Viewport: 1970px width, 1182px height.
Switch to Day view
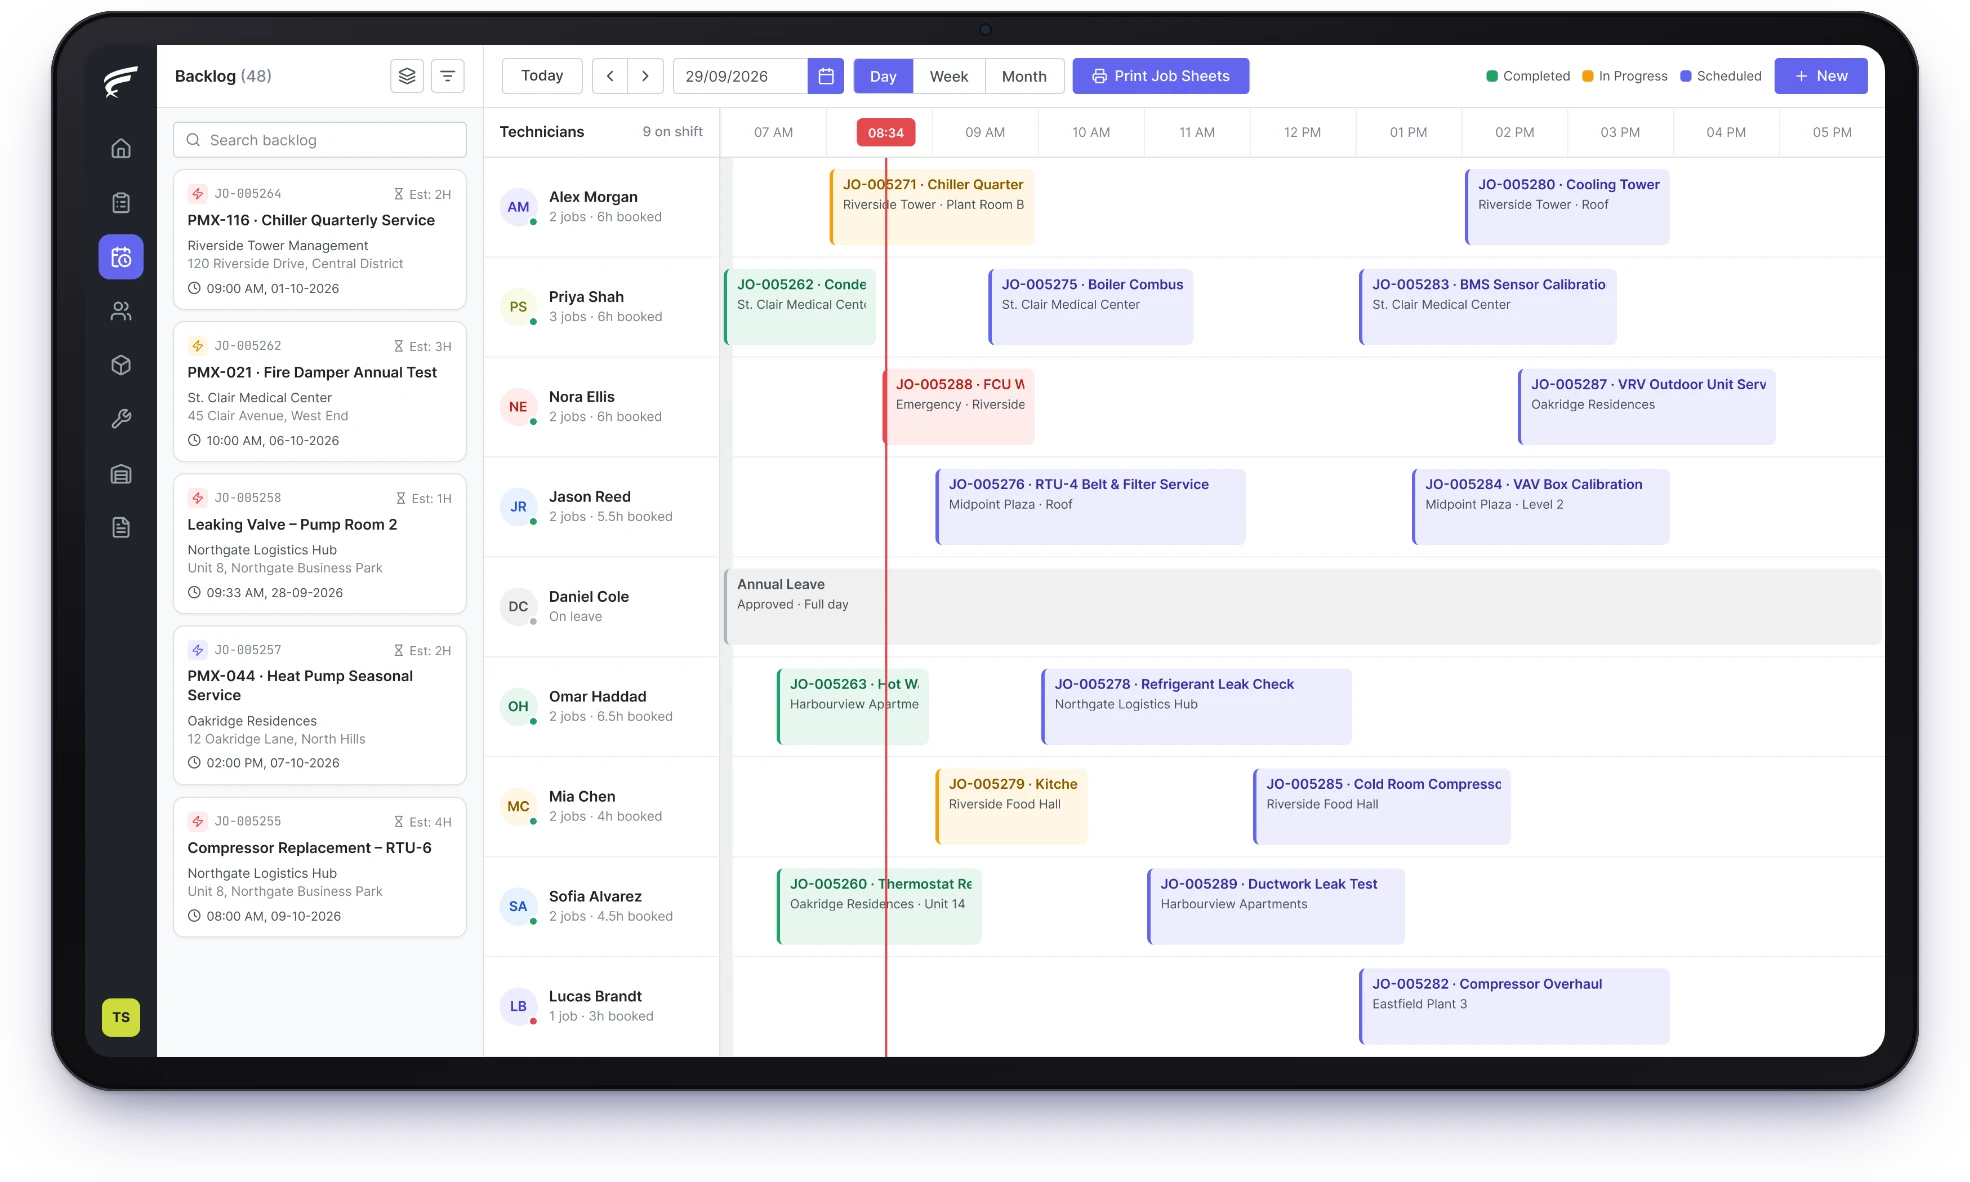(883, 76)
